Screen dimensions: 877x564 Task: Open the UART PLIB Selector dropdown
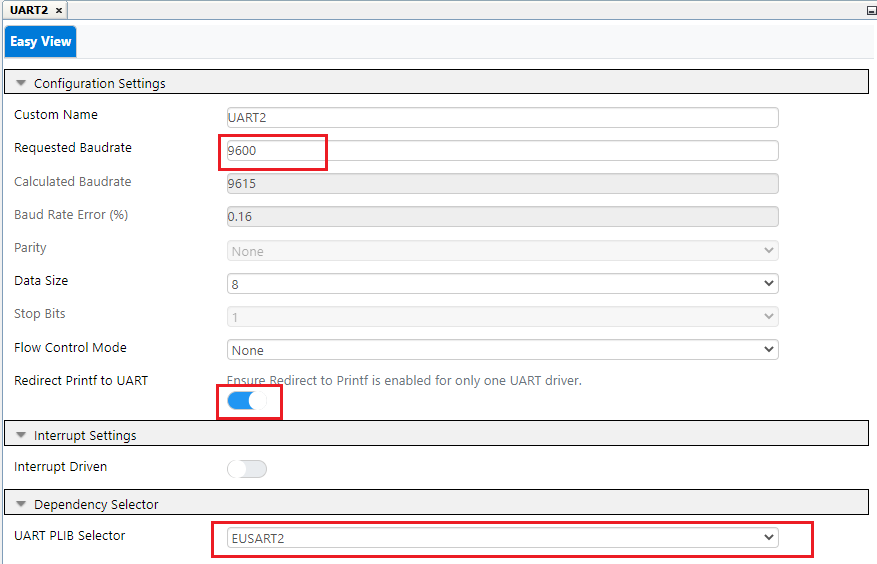(502, 538)
